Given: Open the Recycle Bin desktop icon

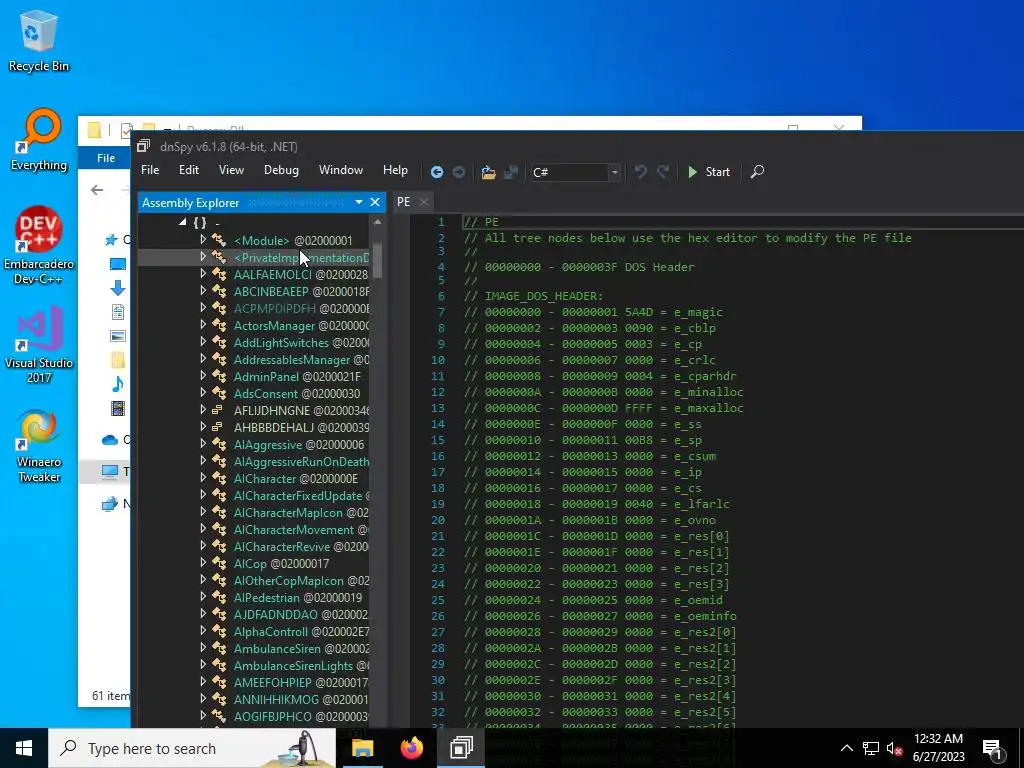Looking at the screenshot, I should [39, 40].
